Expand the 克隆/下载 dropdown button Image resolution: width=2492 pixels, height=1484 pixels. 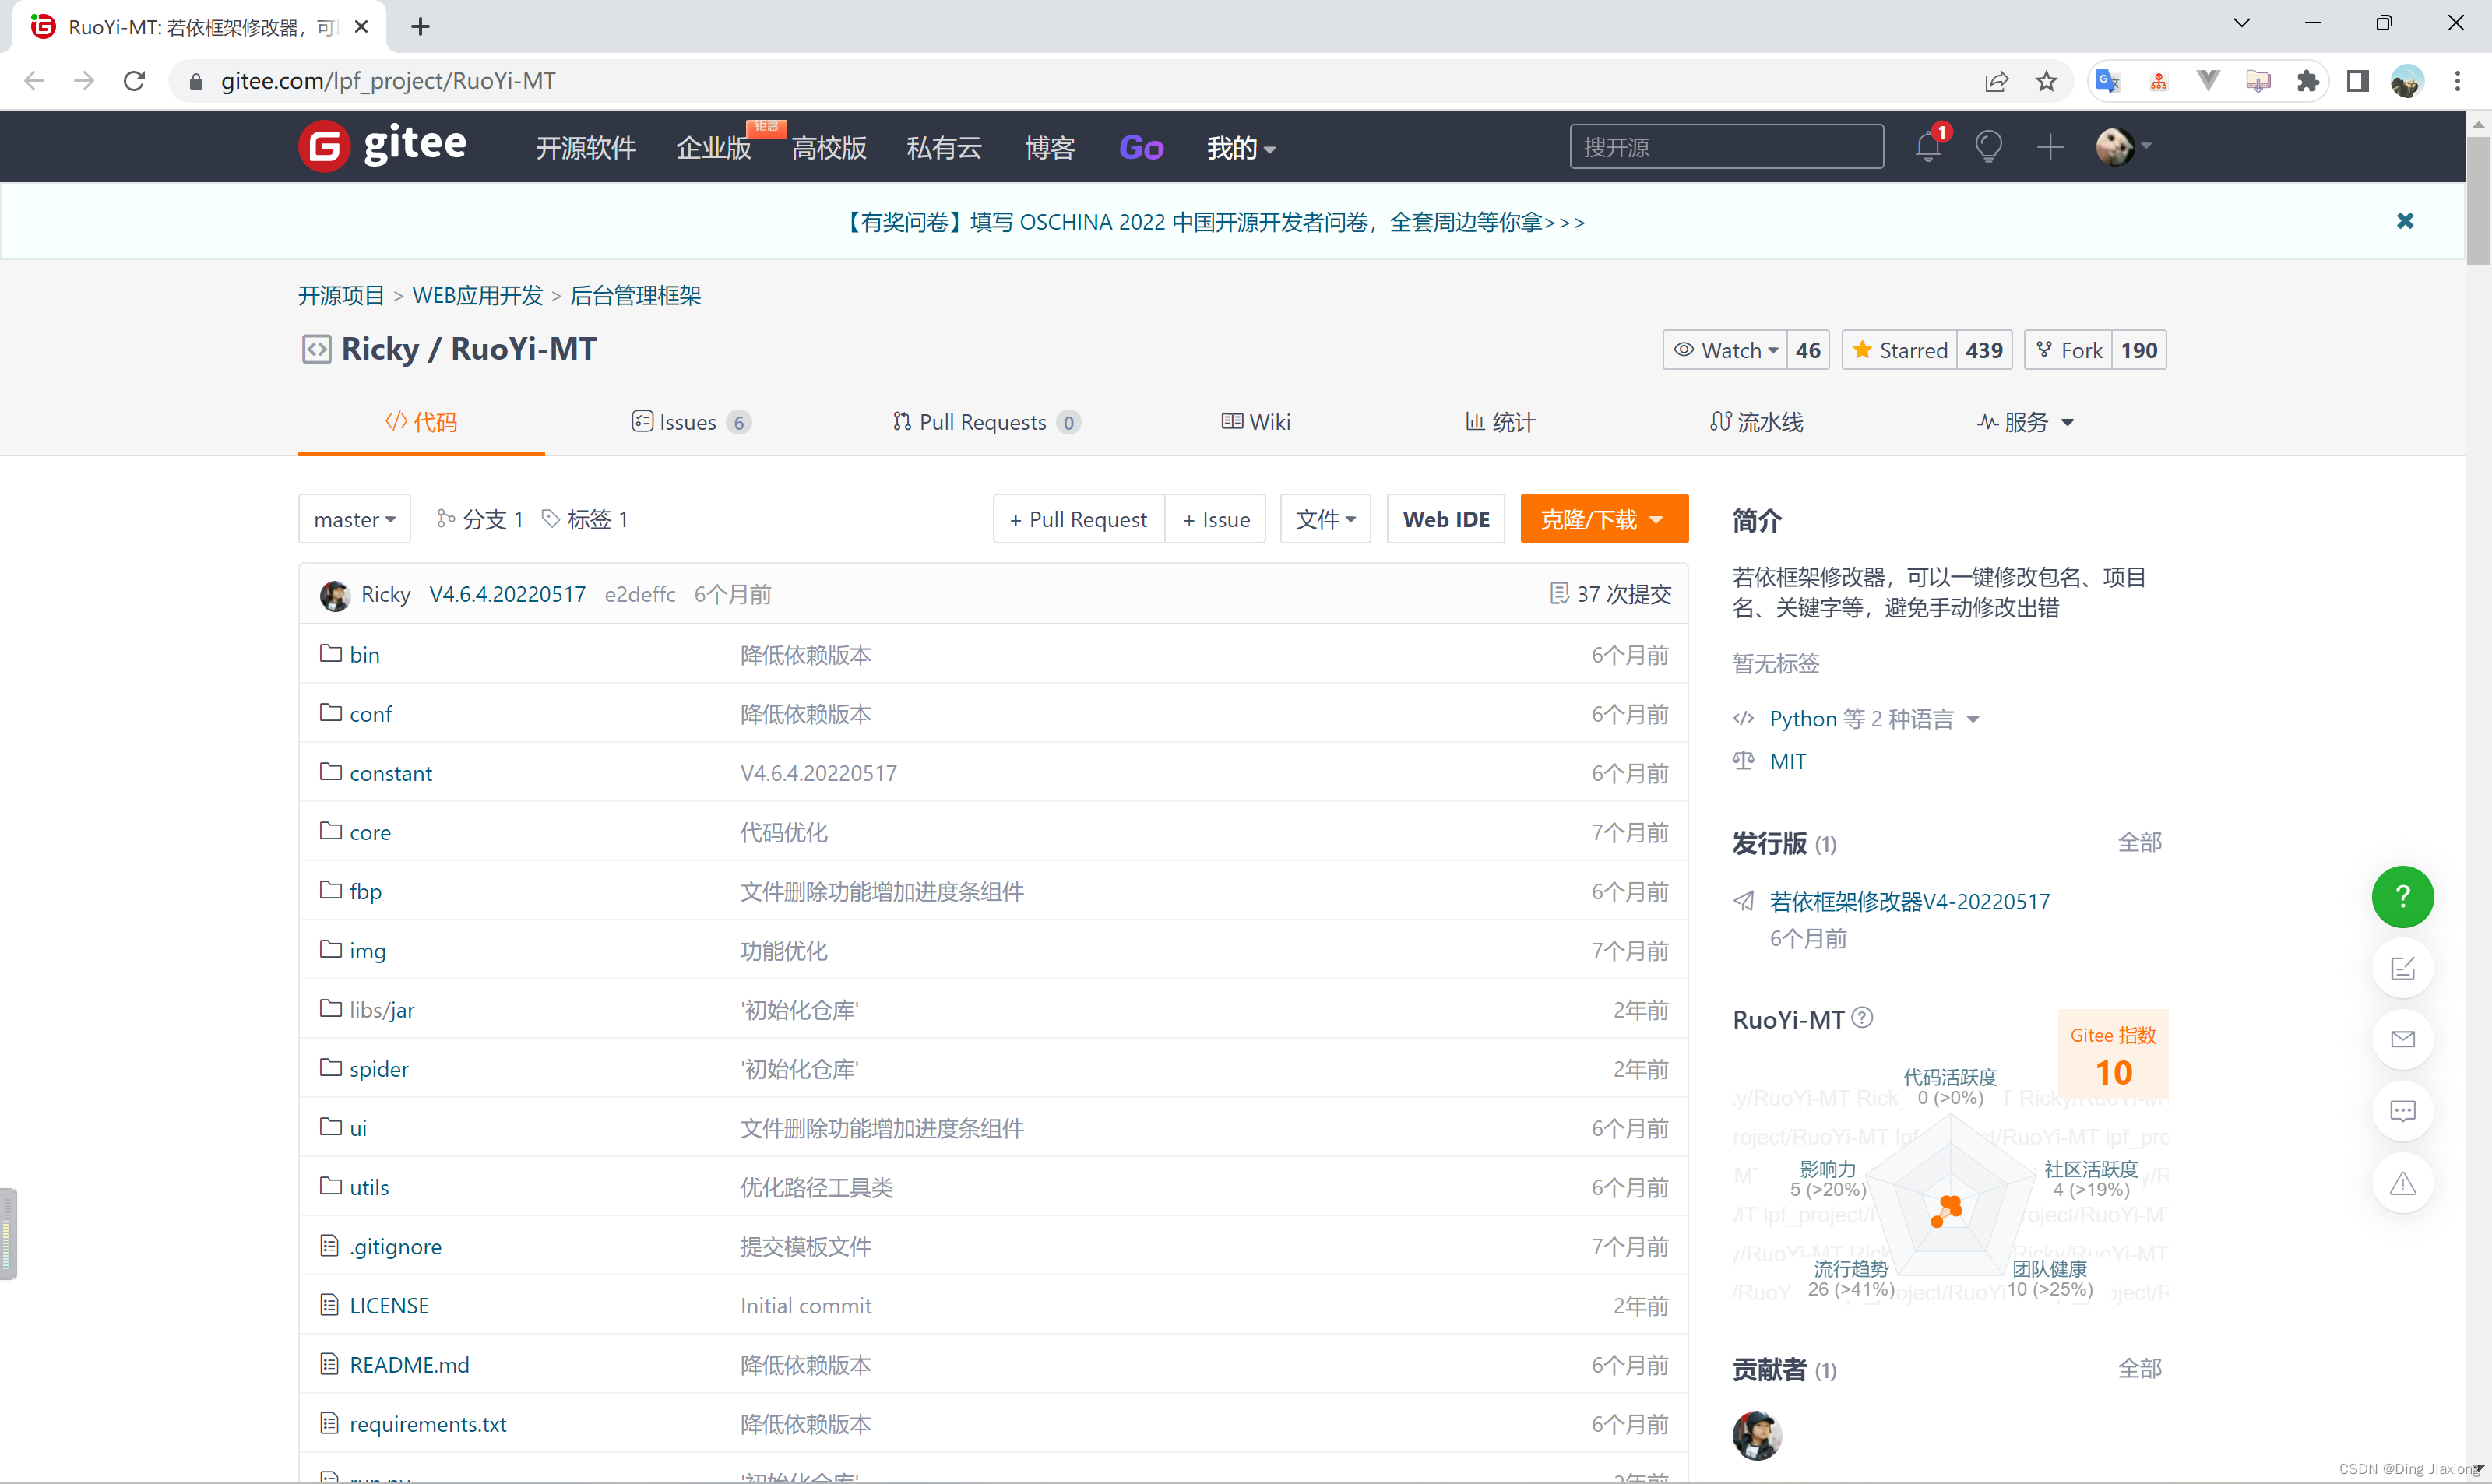coord(1604,519)
